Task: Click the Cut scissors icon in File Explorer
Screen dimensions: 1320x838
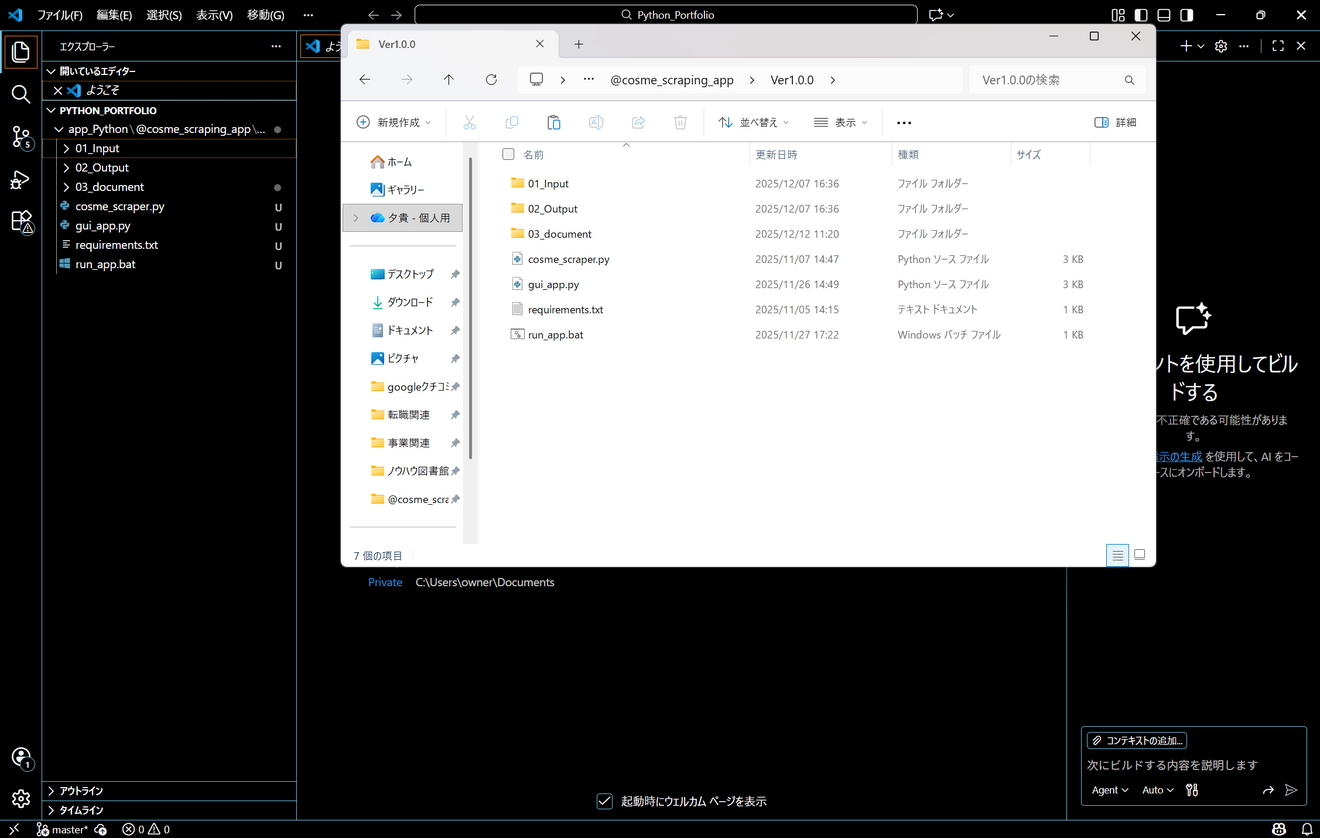Action: pos(469,122)
